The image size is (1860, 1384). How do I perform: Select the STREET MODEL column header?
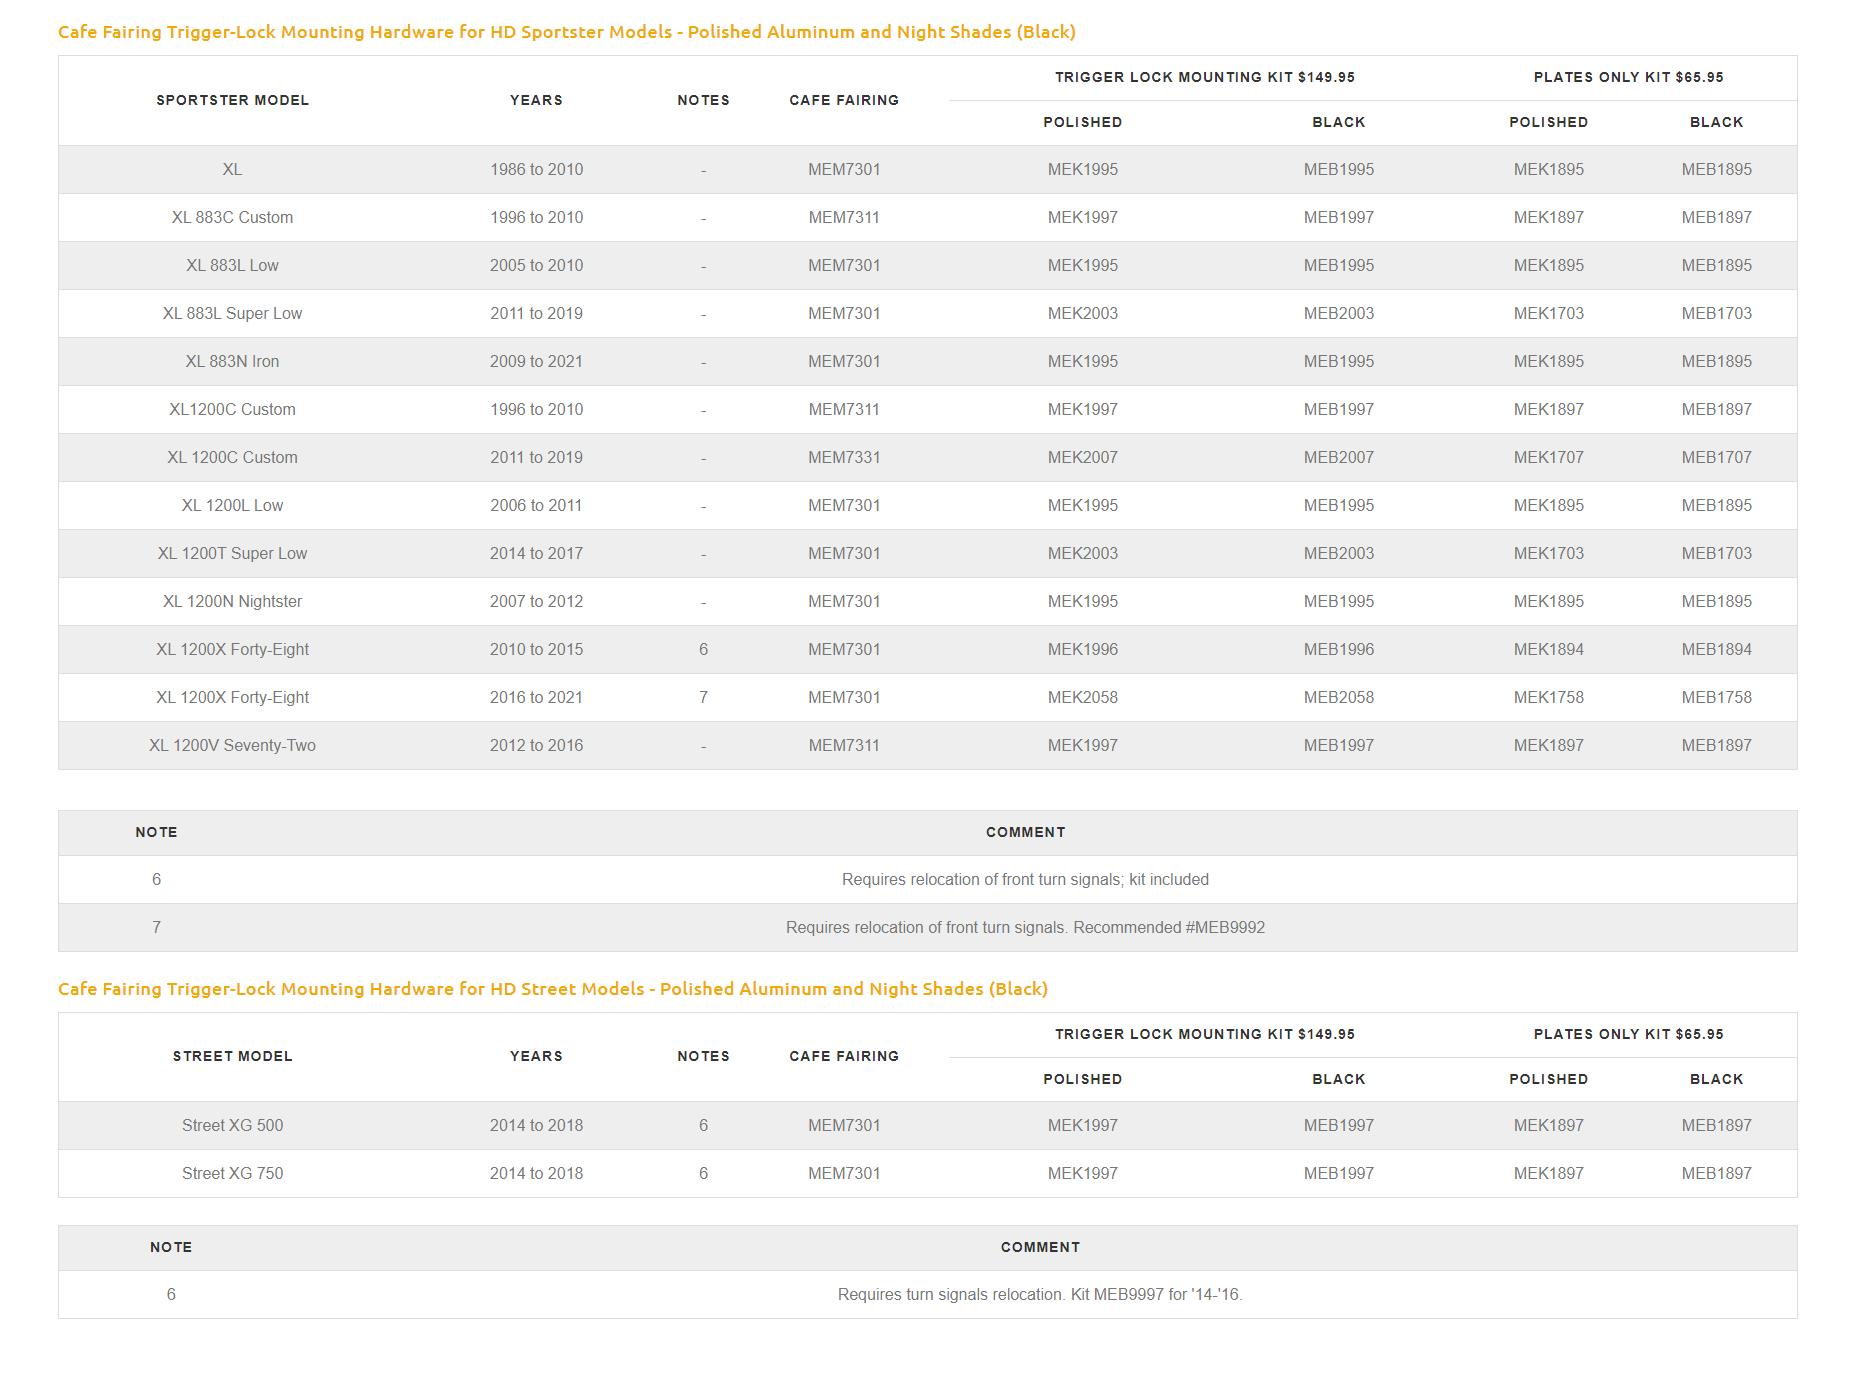pos(232,1056)
